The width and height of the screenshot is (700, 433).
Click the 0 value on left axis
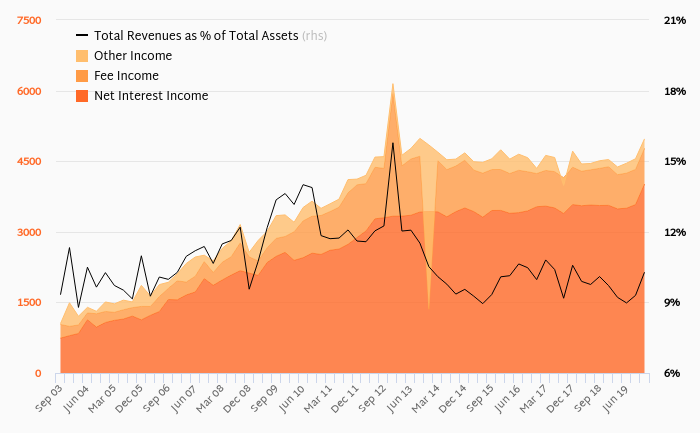point(38,374)
